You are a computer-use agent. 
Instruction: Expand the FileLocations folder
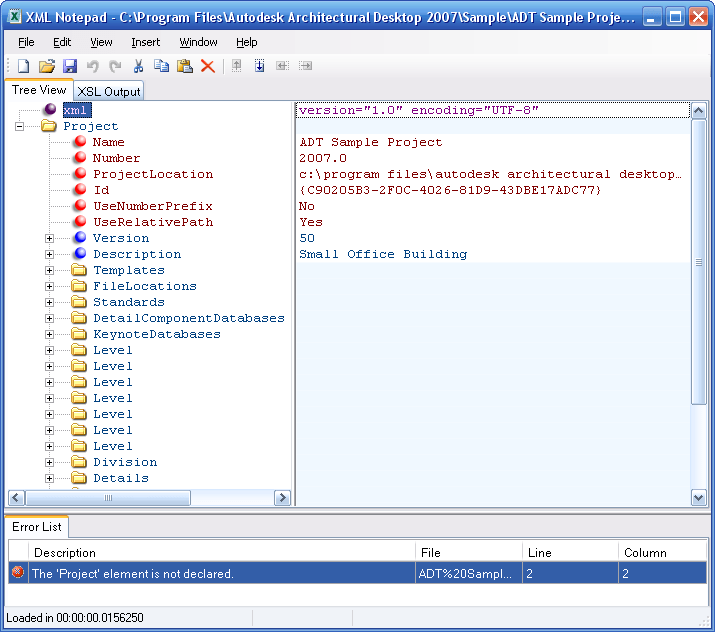click(49, 286)
